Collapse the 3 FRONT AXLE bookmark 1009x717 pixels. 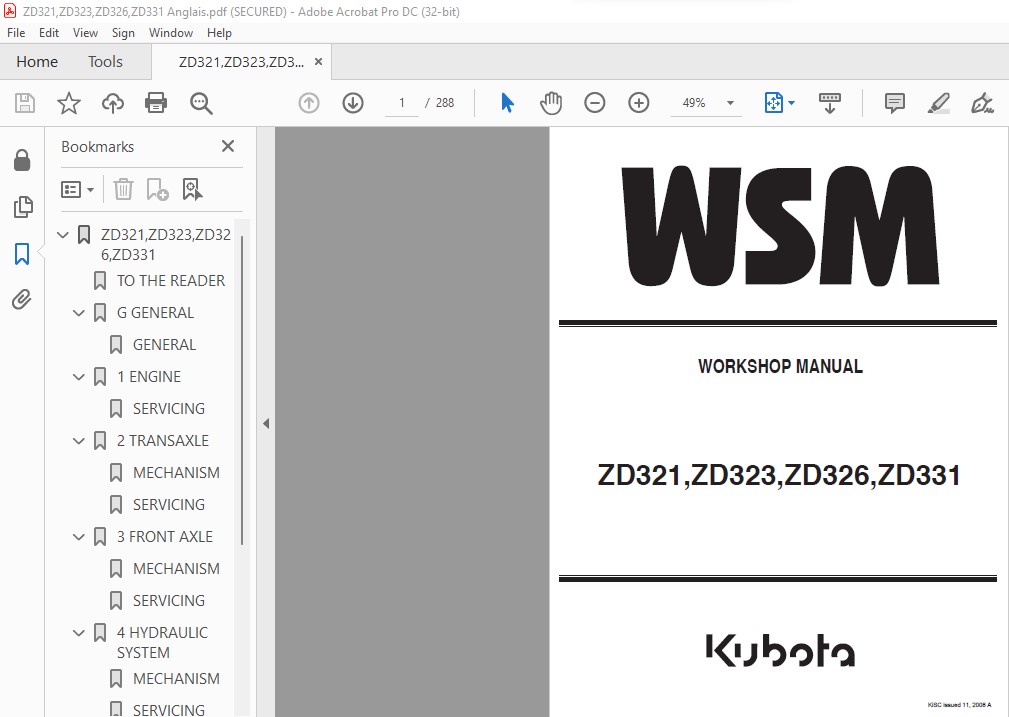coord(79,537)
